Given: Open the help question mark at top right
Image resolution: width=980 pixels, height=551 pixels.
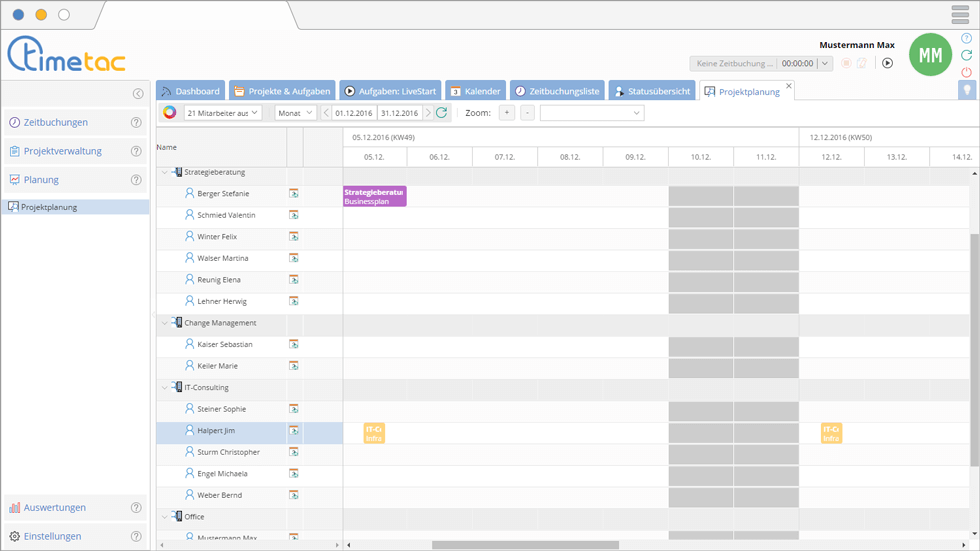Looking at the screenshot, I should [966, 38].
